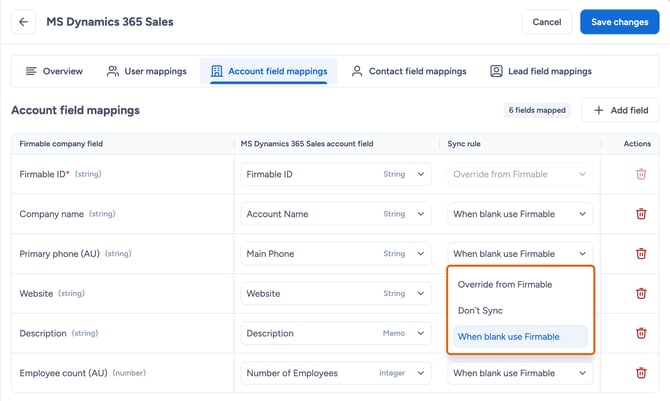
Task: Change sync rule for Company name row
Action: [520, 214]
